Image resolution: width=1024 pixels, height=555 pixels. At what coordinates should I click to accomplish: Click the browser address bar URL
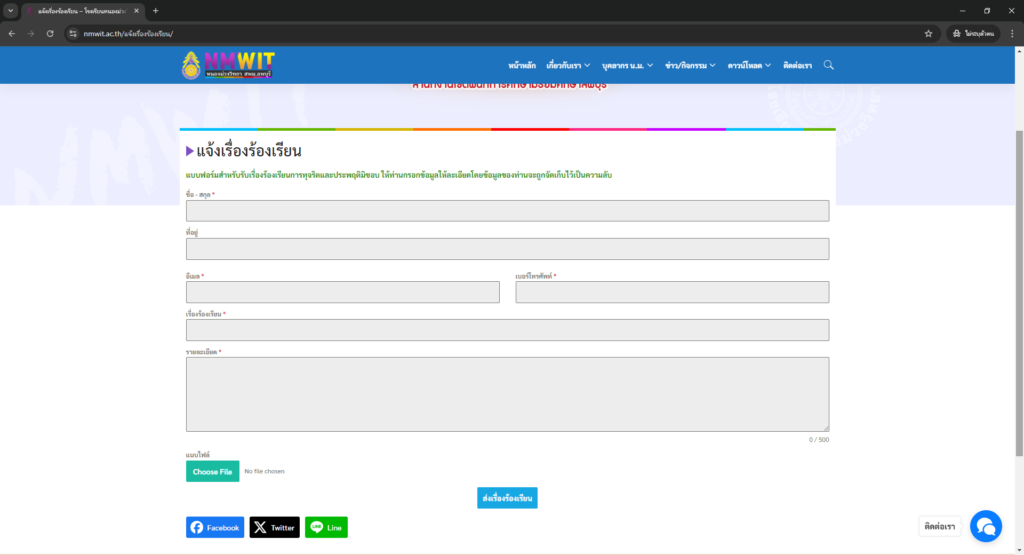pos(128,34)
